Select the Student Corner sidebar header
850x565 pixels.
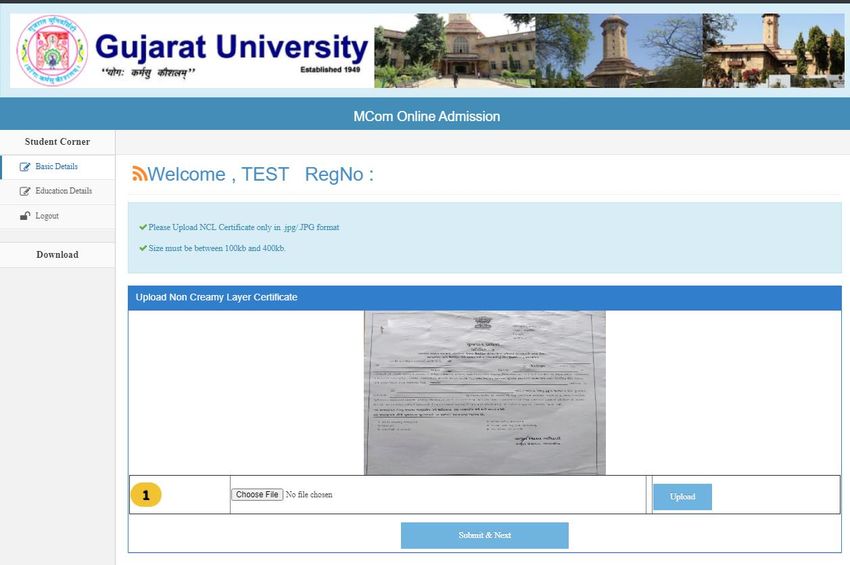coord(57,142)
